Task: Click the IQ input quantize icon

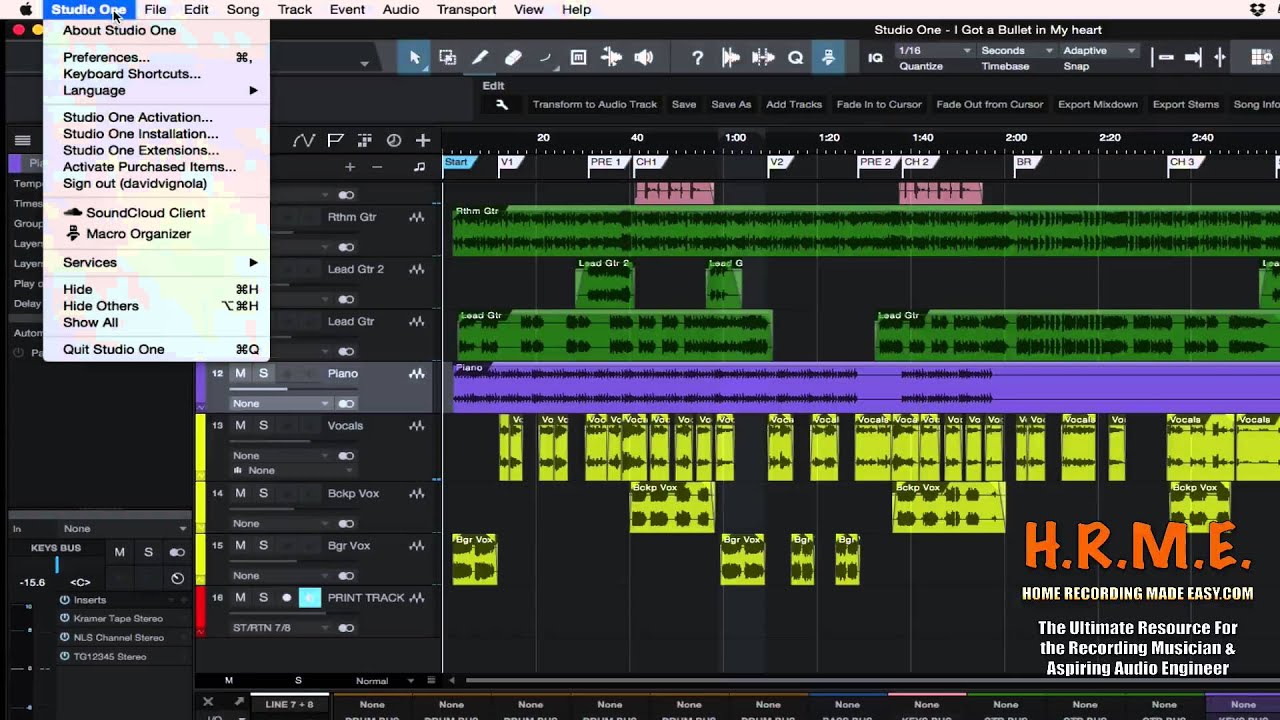Action: (x=875, y=58)
